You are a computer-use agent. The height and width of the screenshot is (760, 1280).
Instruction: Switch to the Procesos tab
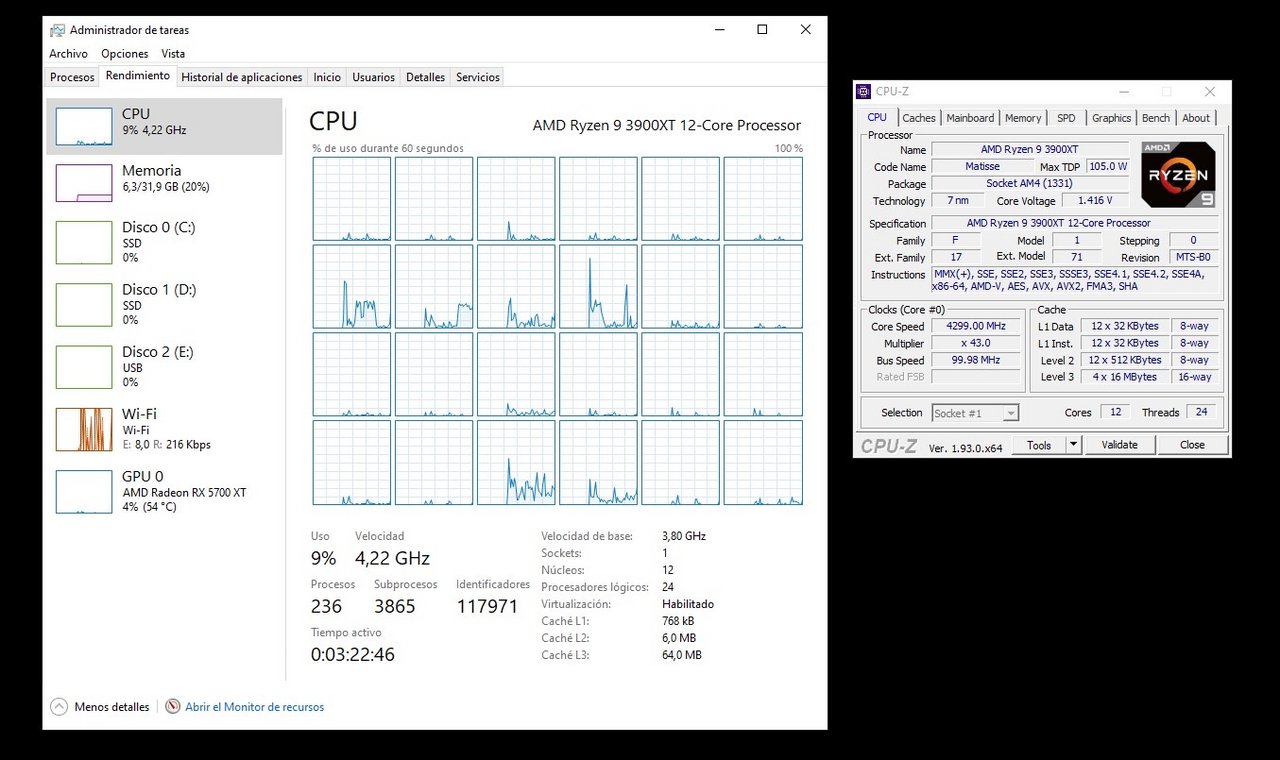pos(72,77)
